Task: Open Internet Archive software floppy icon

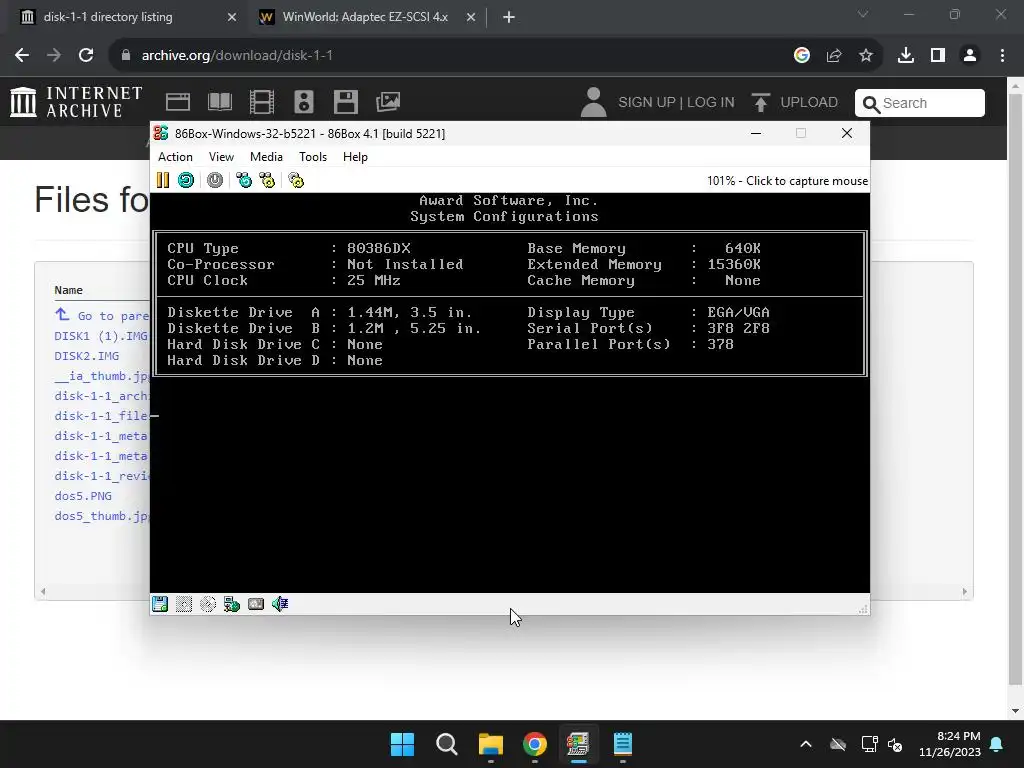Action: tap(345, 102)
